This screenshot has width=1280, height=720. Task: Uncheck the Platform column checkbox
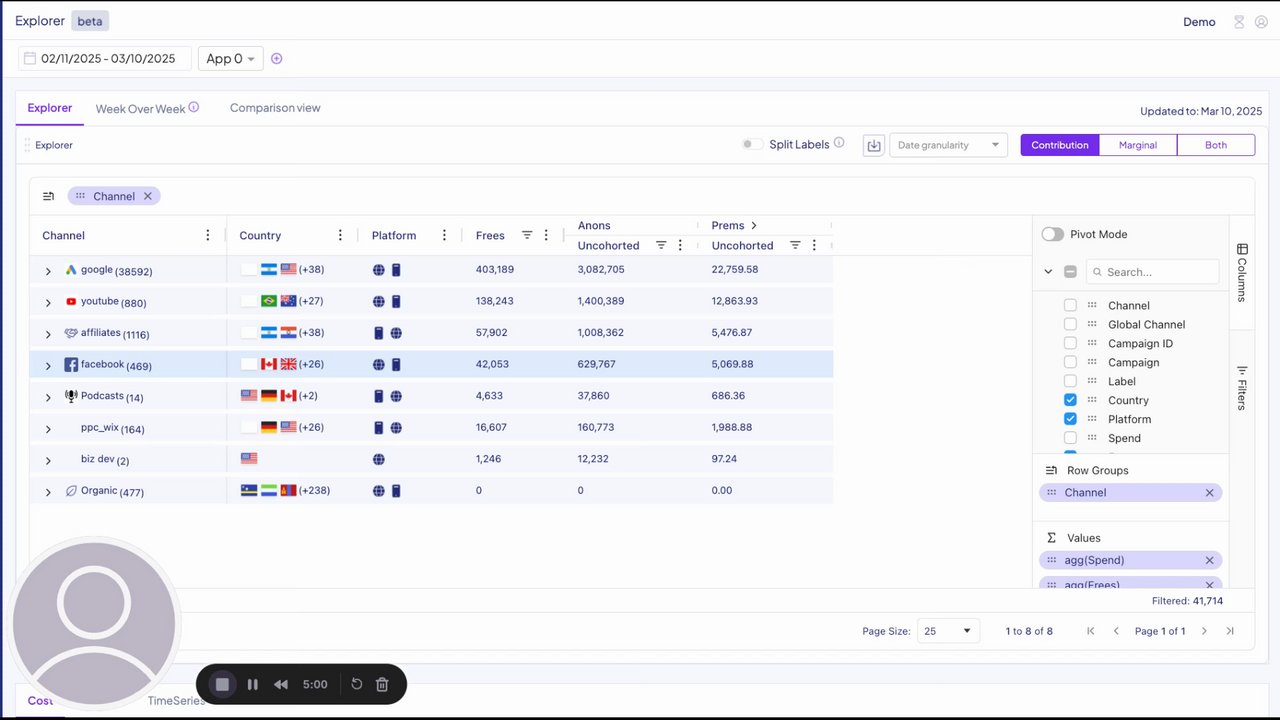tap(1070, 419)
